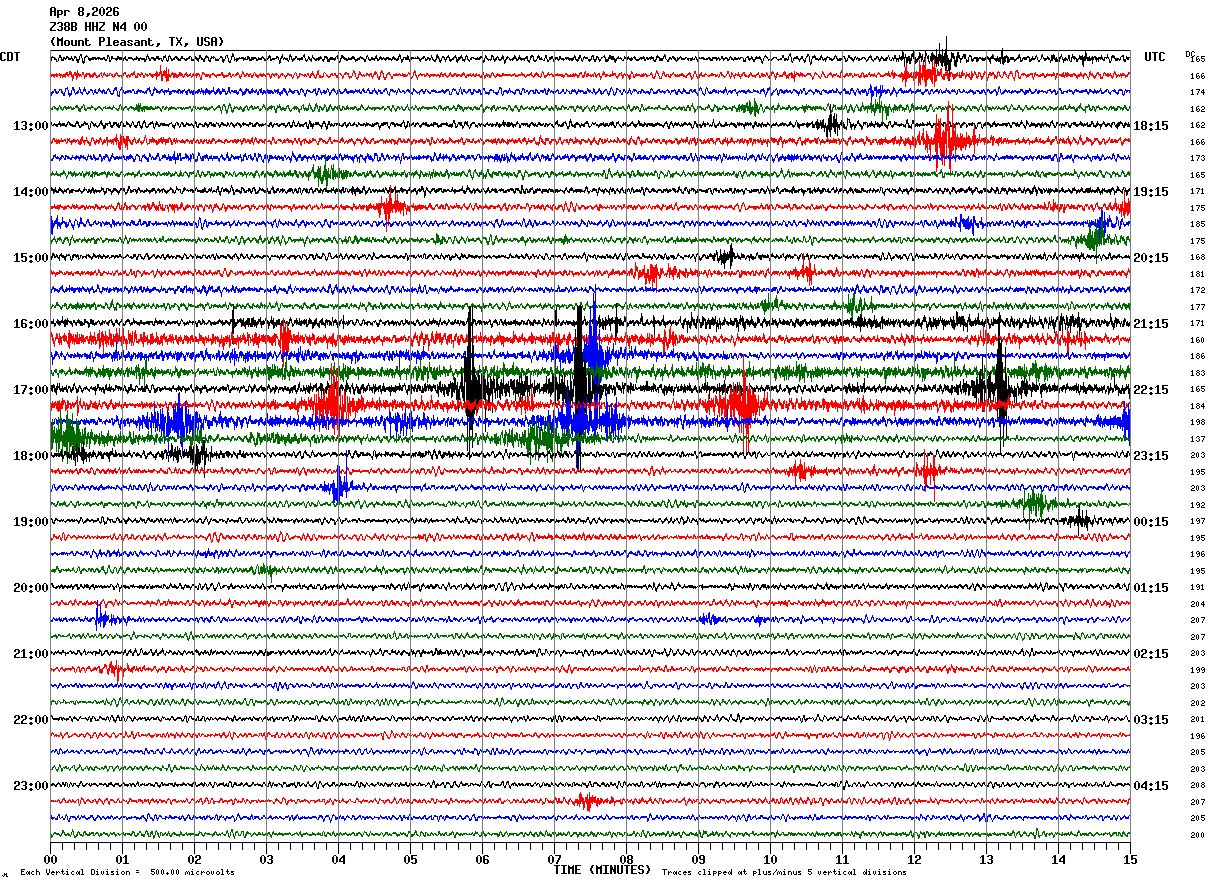Click the Apr 8,2026 date header
Viewport: 1210px width, 886px height.
[84, 12]
